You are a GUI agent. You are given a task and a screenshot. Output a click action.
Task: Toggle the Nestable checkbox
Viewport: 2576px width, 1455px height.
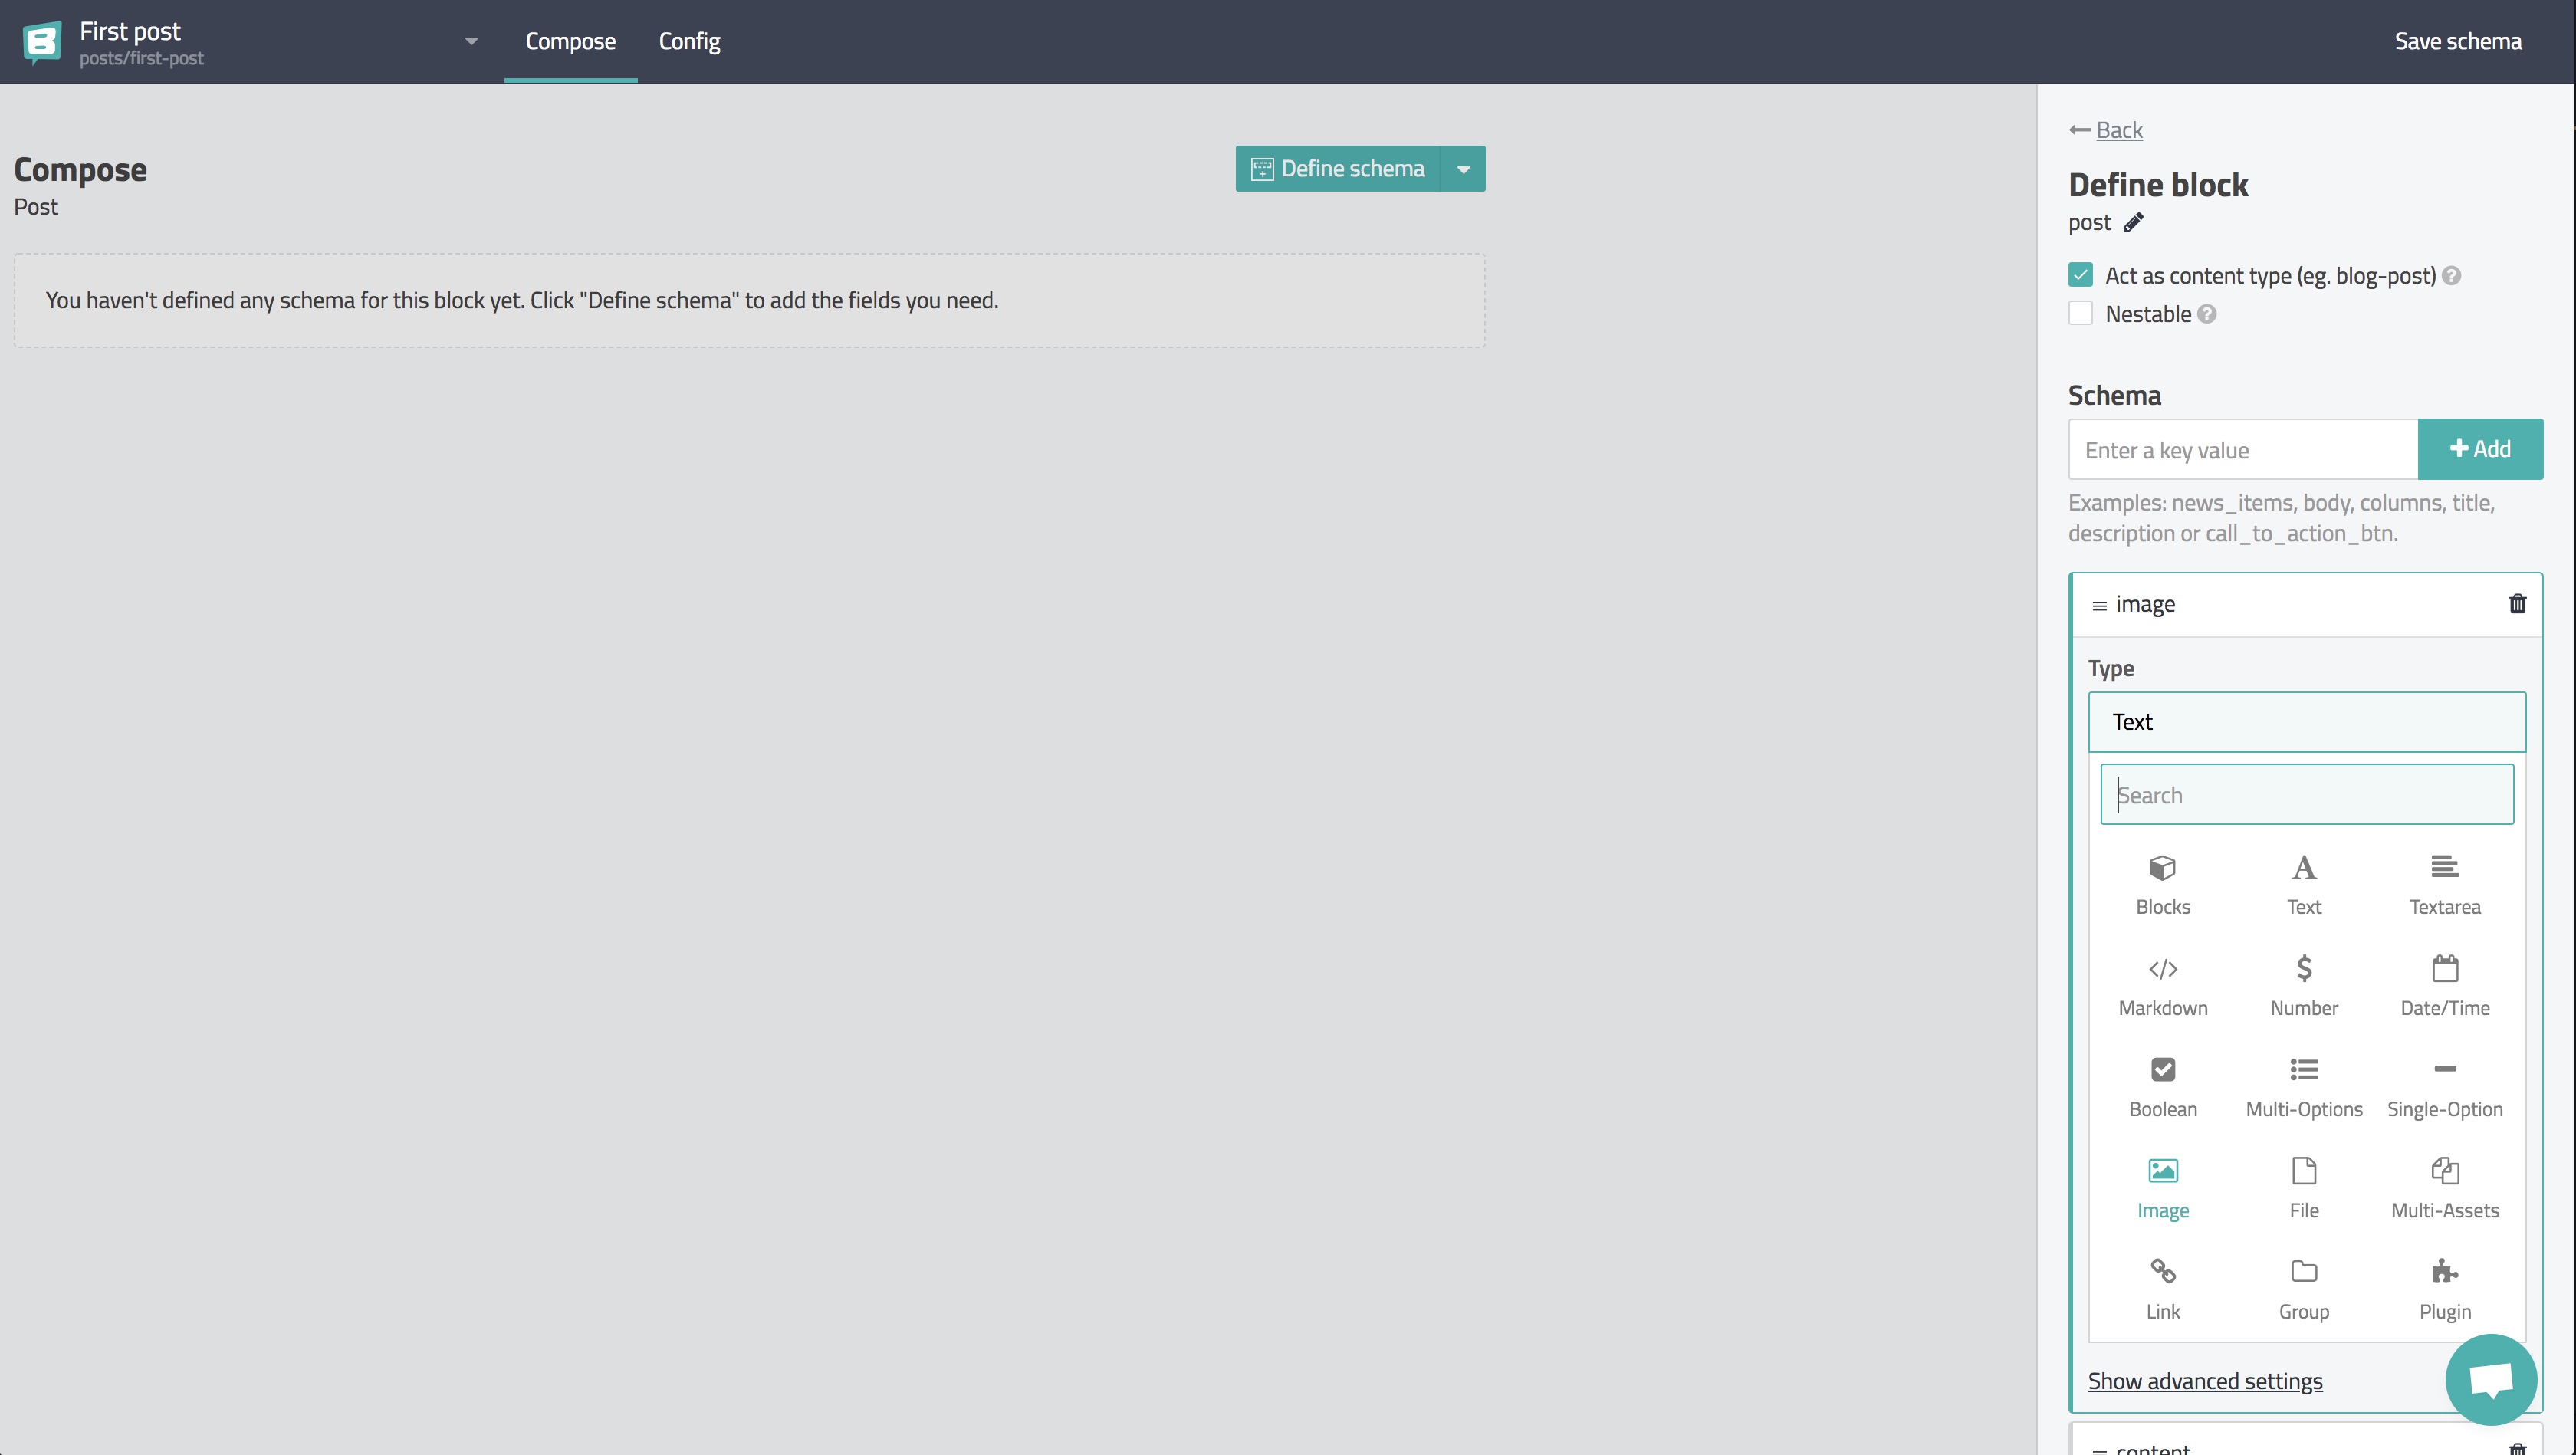2082,315
